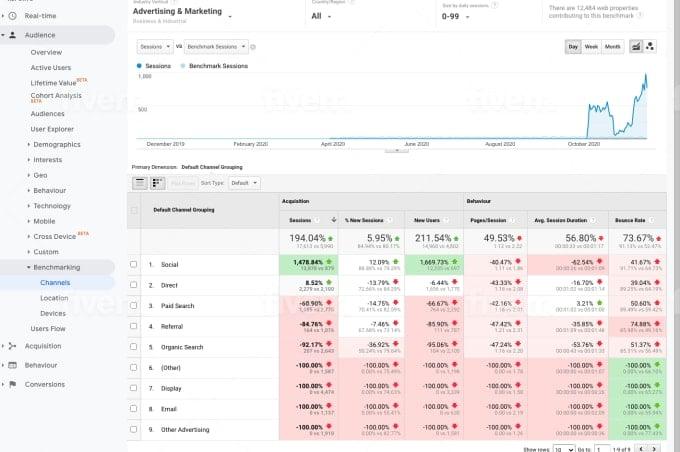
Task: Open the Sessions metric dropdown
Action: pos(155,47)
